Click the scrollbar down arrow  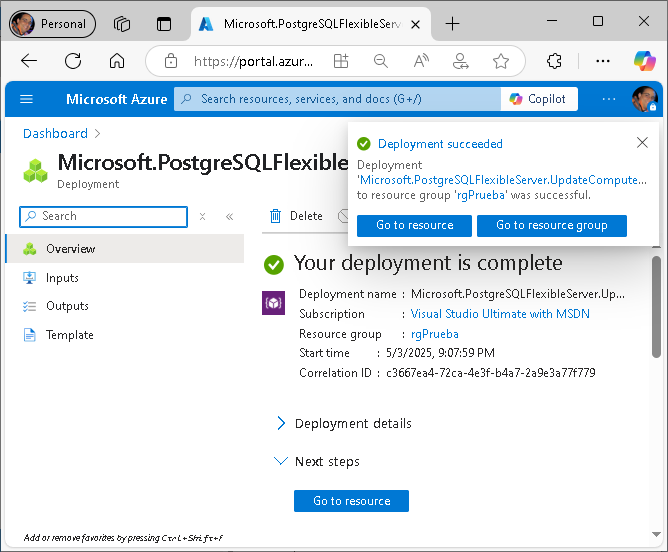(656, 534)
